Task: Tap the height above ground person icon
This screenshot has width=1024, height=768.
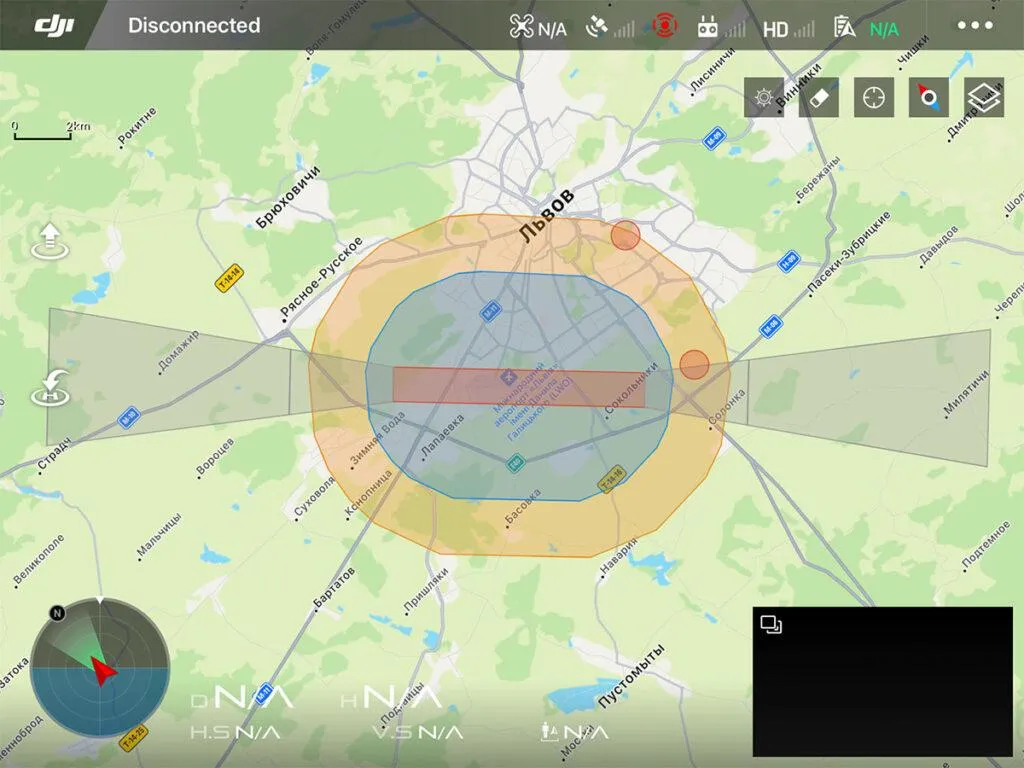Action: click(x=550, y=731)
